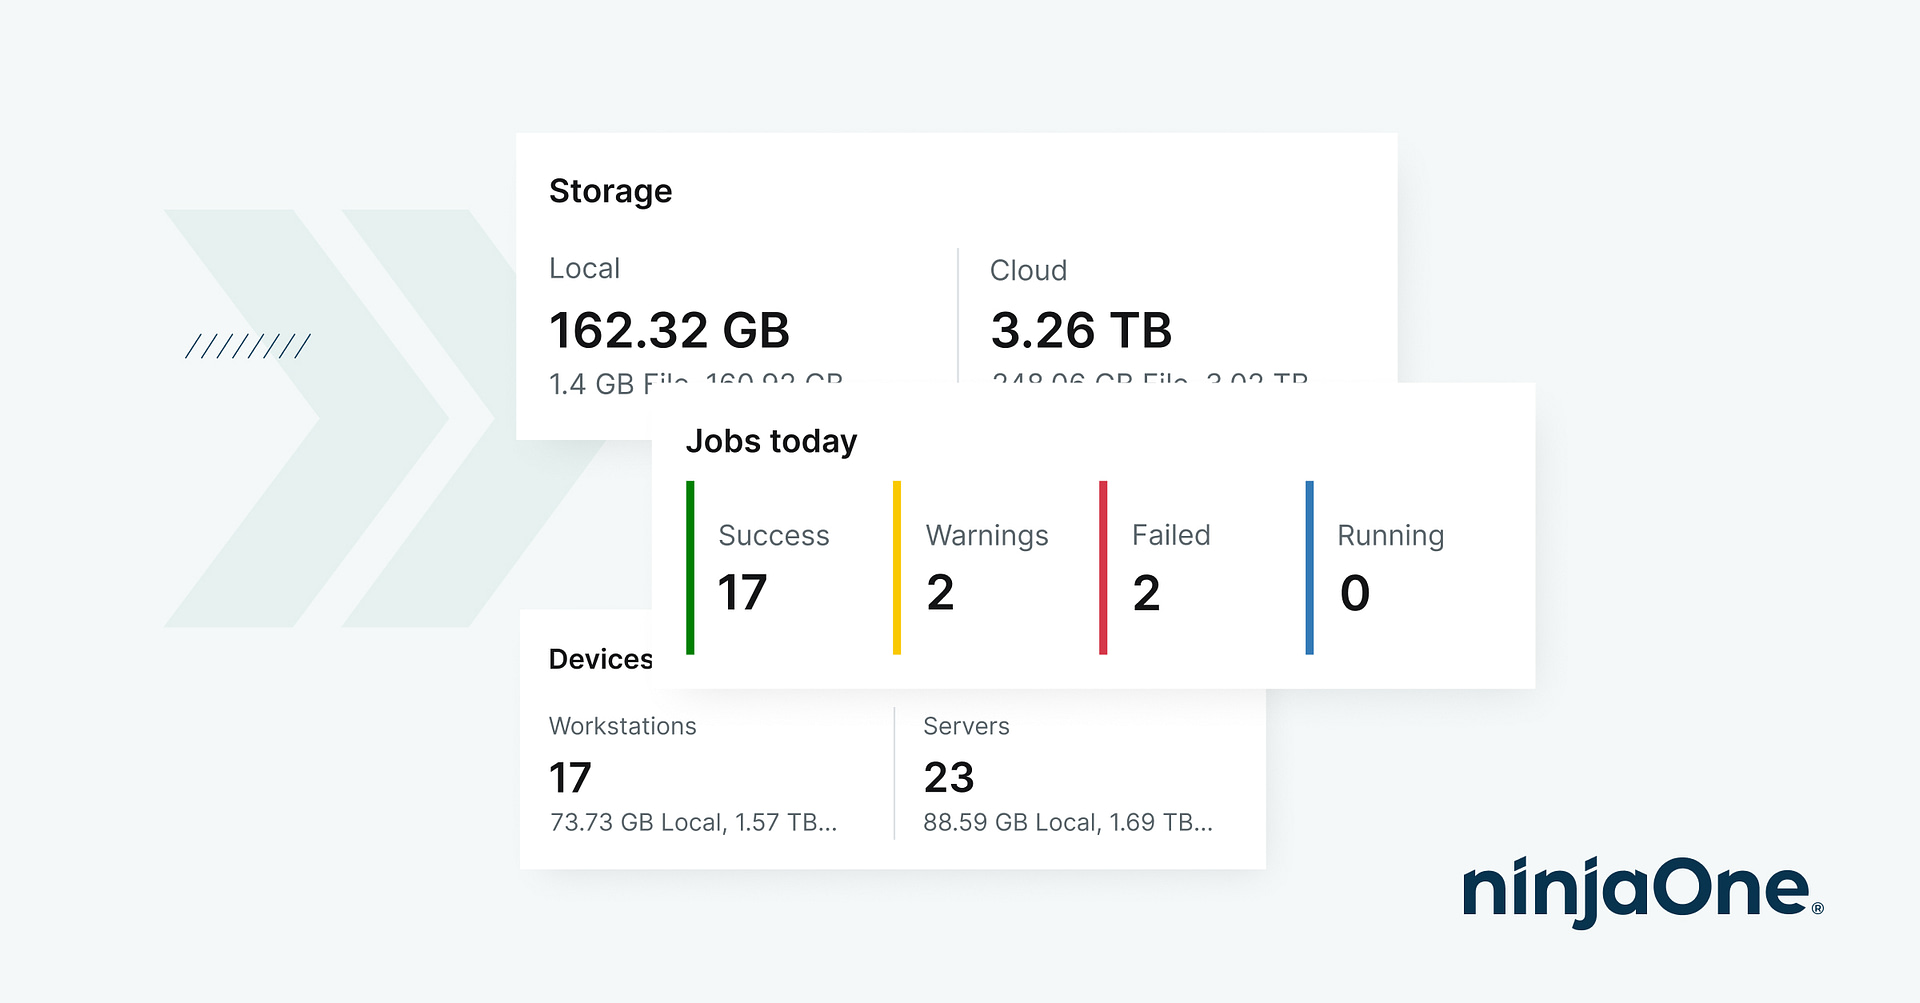This screenshot has height=1003, width=1920.
Task: Click the blue Running status bar
Action: point(1309,567)
